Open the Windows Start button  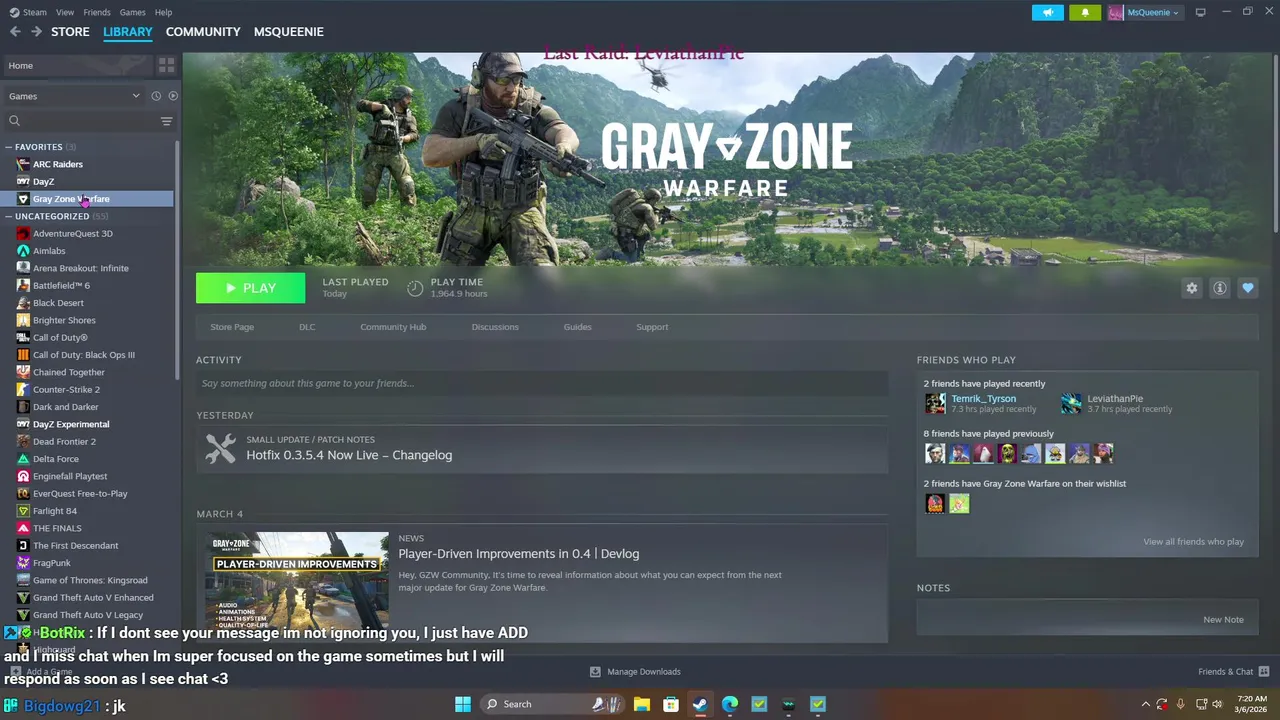coord(463,704)
